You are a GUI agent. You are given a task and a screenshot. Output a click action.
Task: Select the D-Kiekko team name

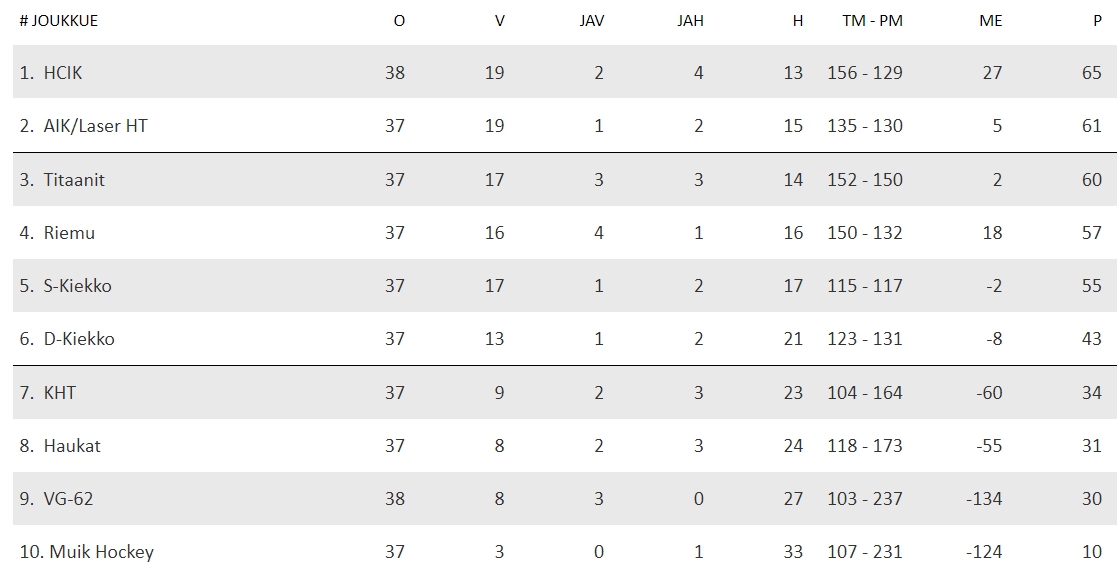[x=79, y=338]
